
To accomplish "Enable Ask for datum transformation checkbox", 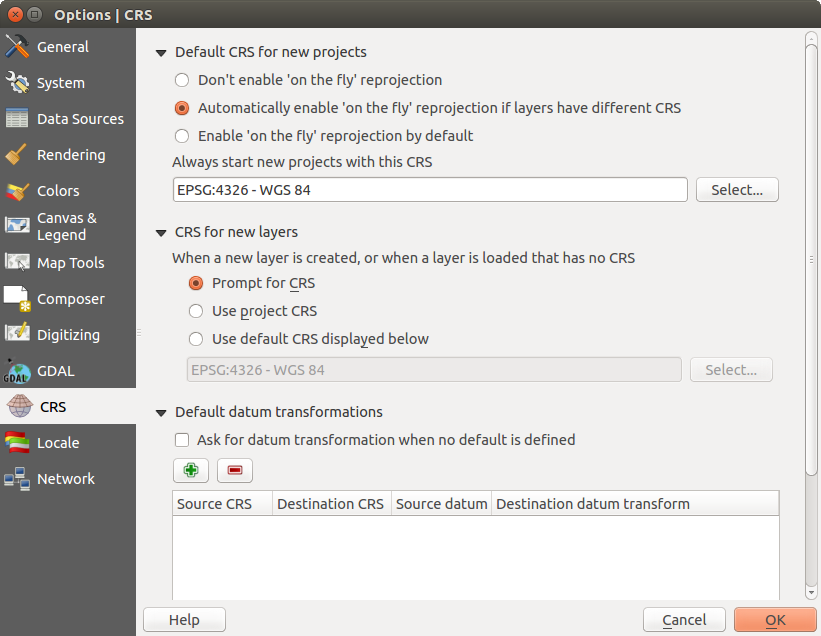I will (182, 440).
